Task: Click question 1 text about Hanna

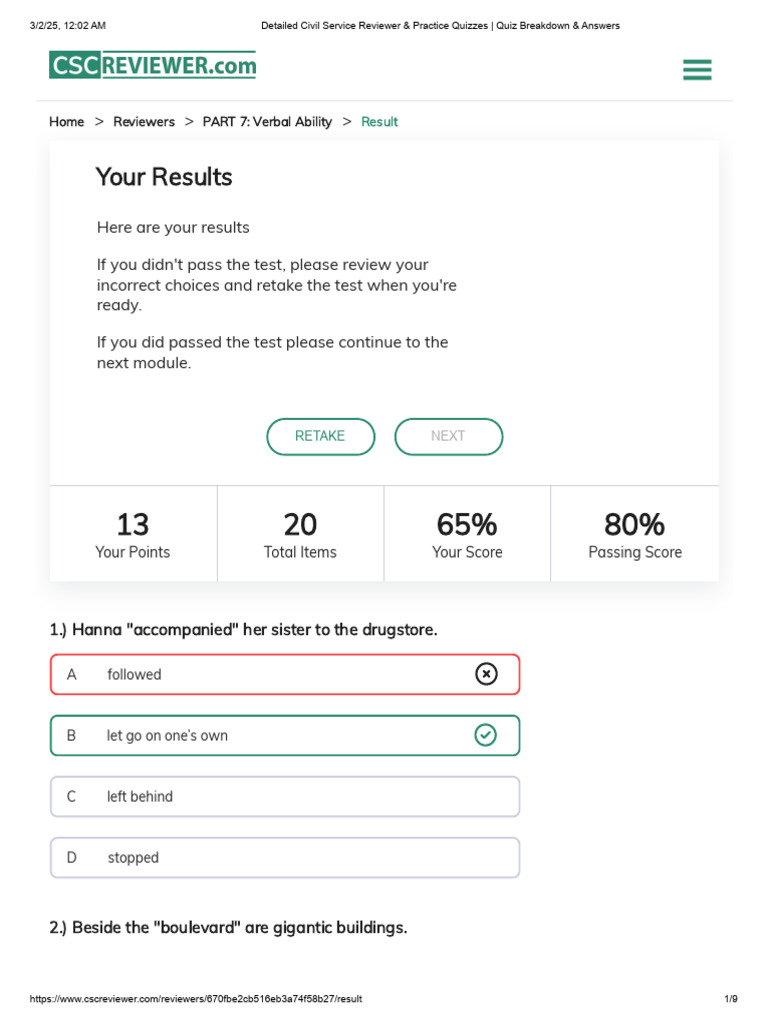Action: coord(244,630)
